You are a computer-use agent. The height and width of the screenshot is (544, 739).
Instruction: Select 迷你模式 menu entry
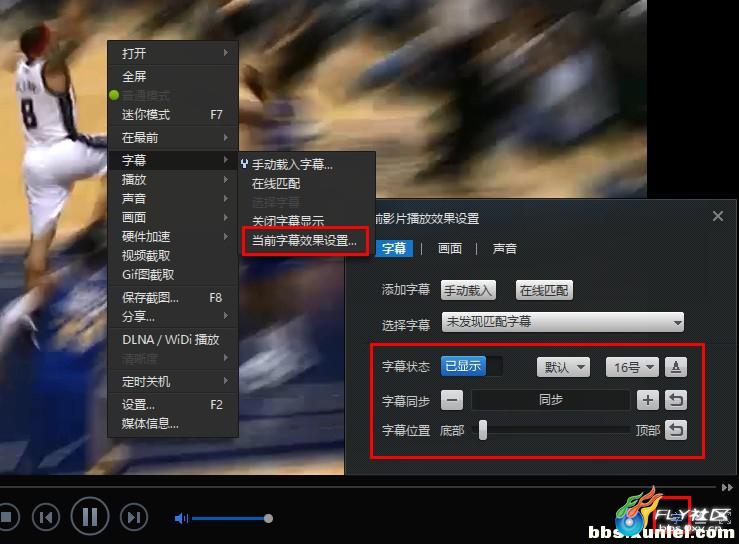coord(173,115)
